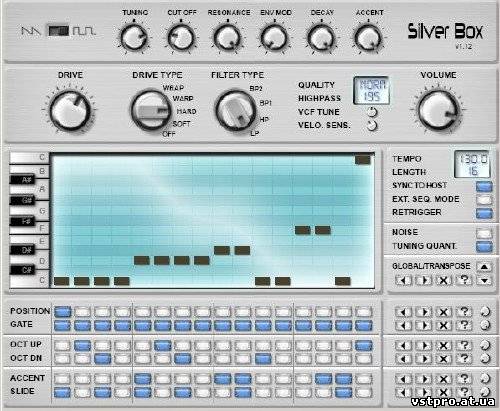500x411 pixels.
Task: Select the sawtooth waveform icon
Action: [31, 31]
